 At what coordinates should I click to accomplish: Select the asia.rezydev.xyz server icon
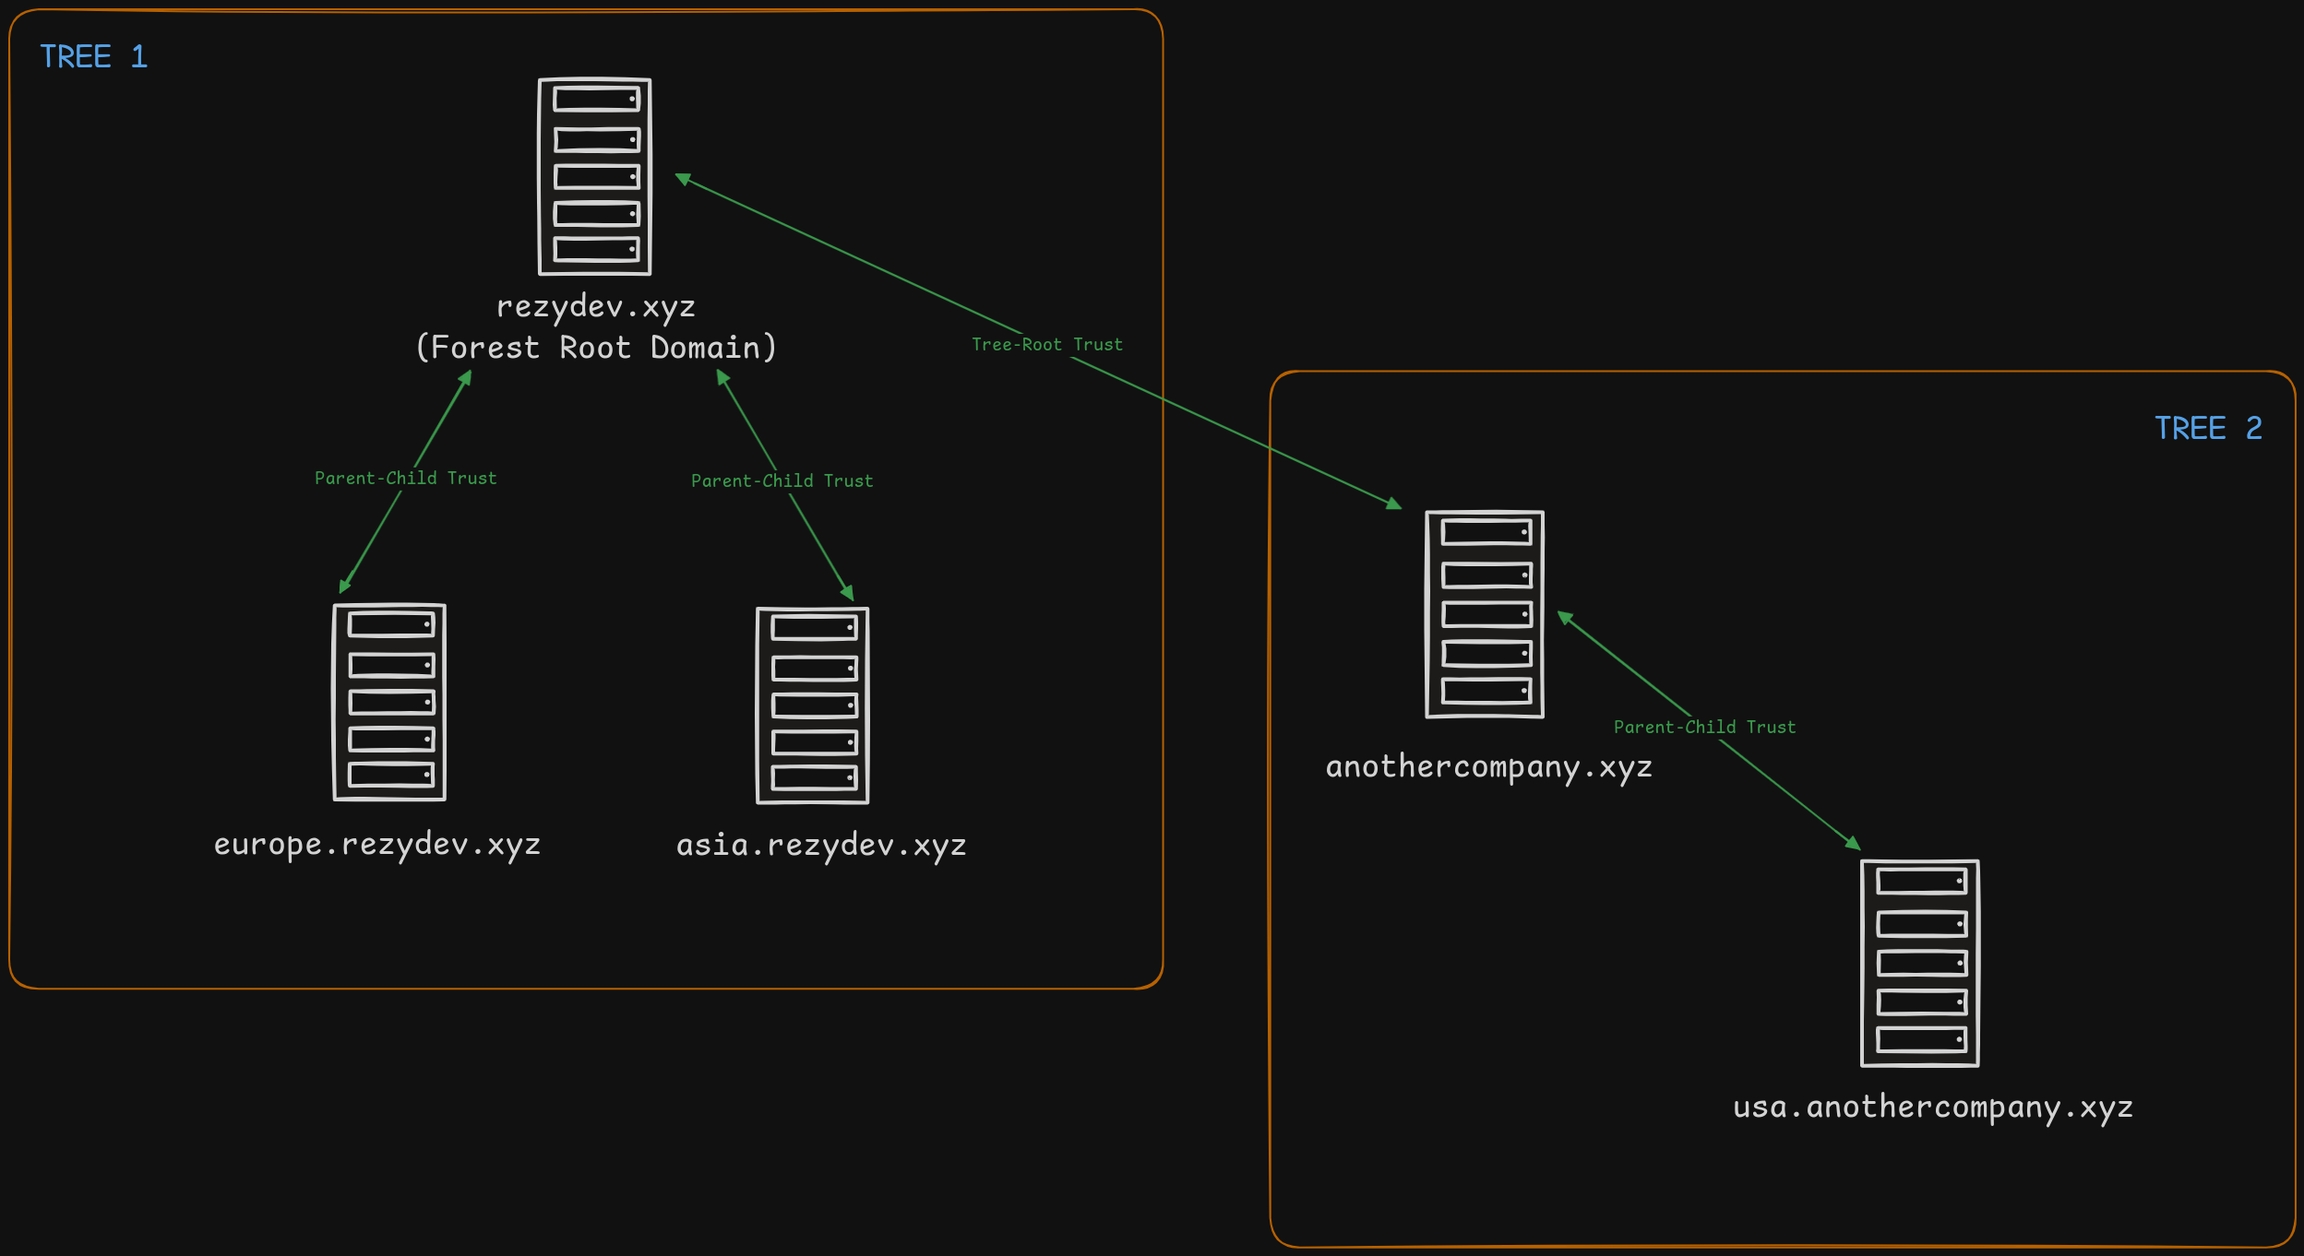pos(812,705)
